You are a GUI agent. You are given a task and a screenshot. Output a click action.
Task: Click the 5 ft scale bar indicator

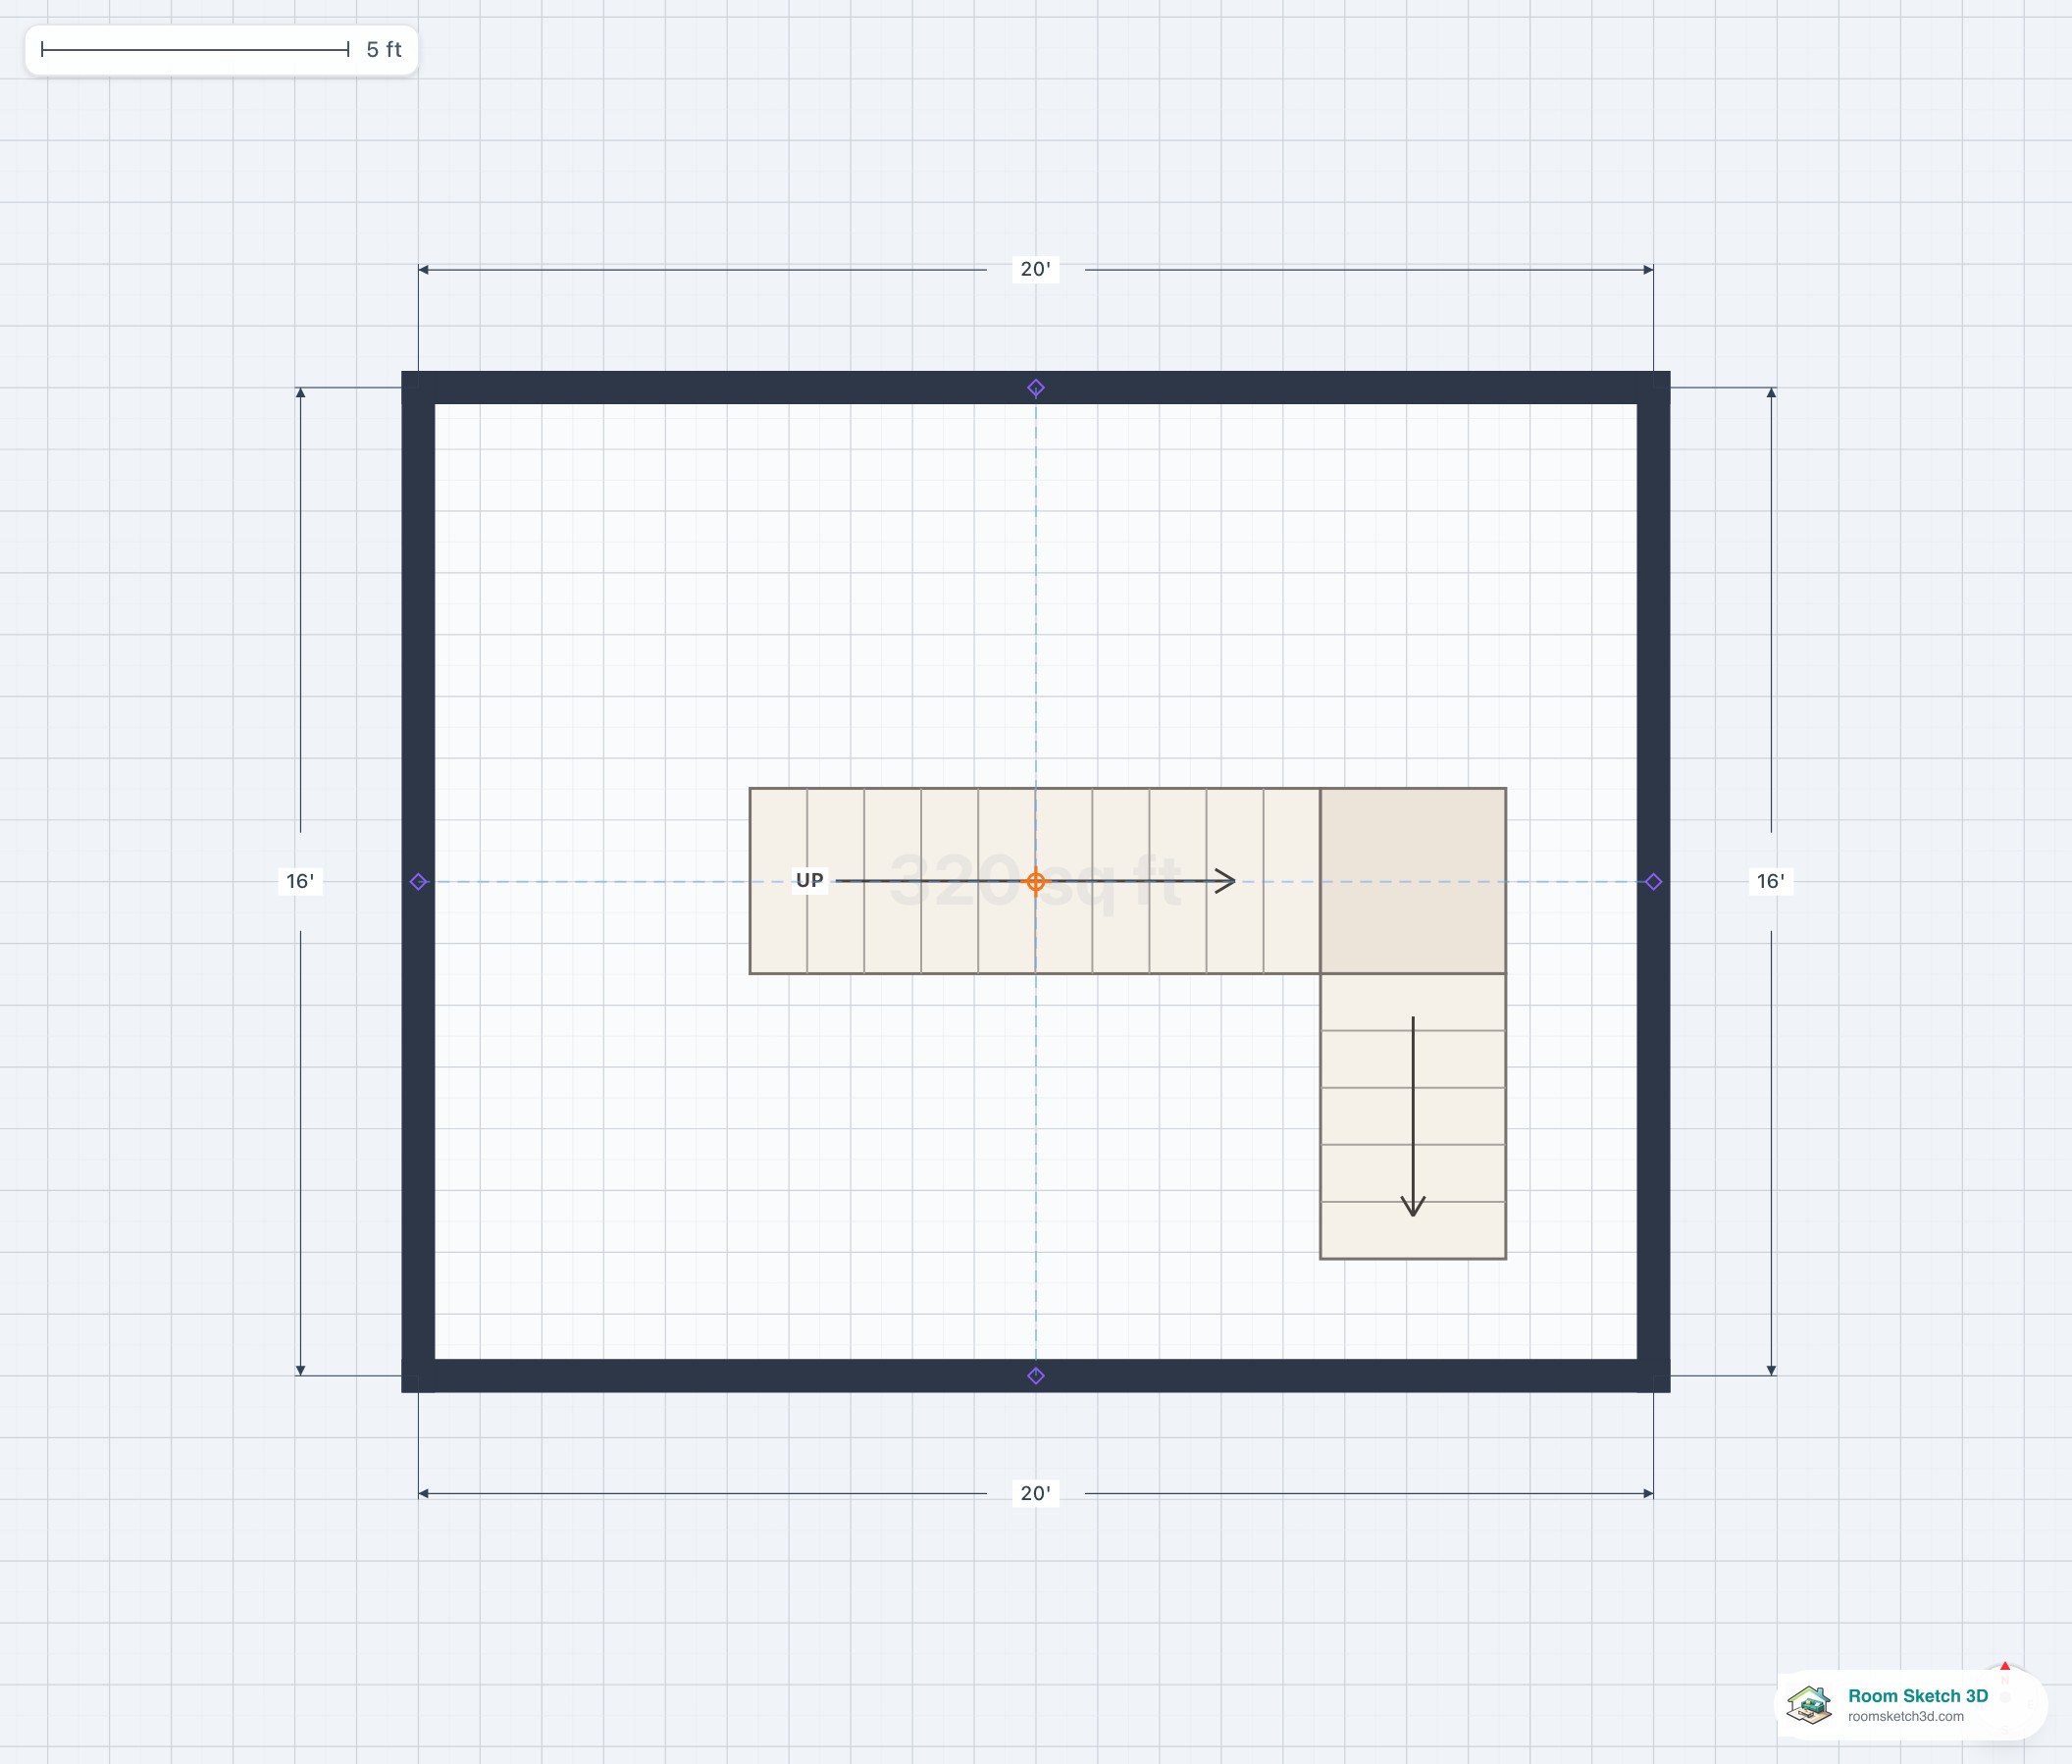(221, 50)
